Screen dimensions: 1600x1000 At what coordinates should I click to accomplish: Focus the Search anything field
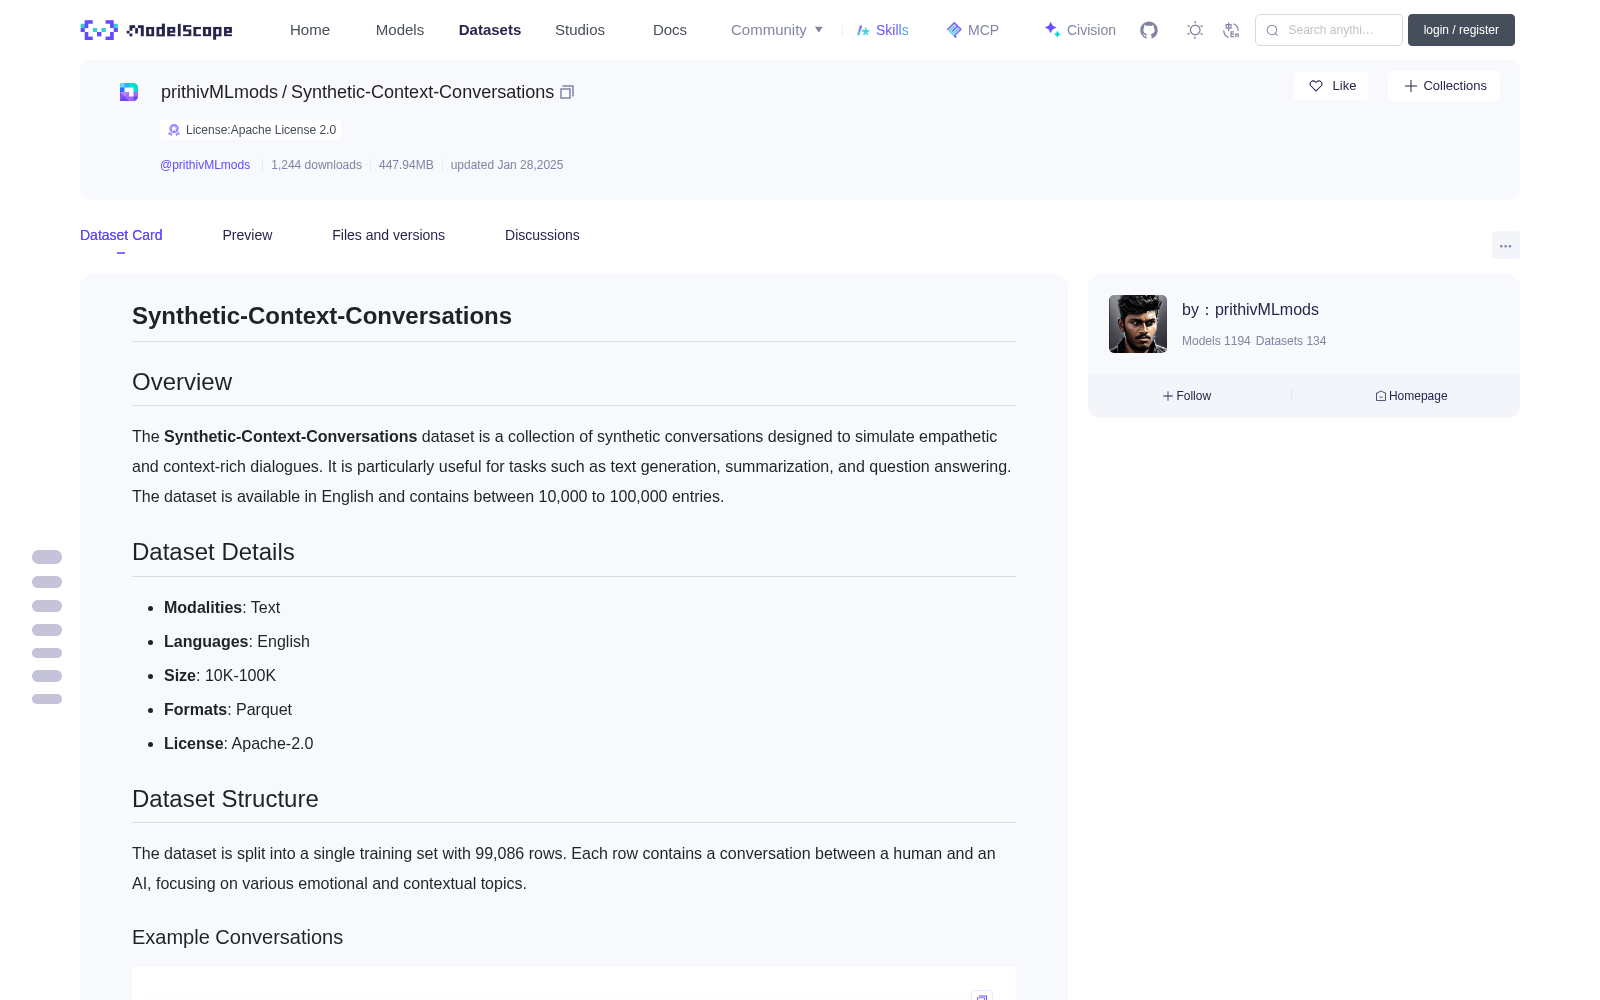click(x=1329, y=30)
